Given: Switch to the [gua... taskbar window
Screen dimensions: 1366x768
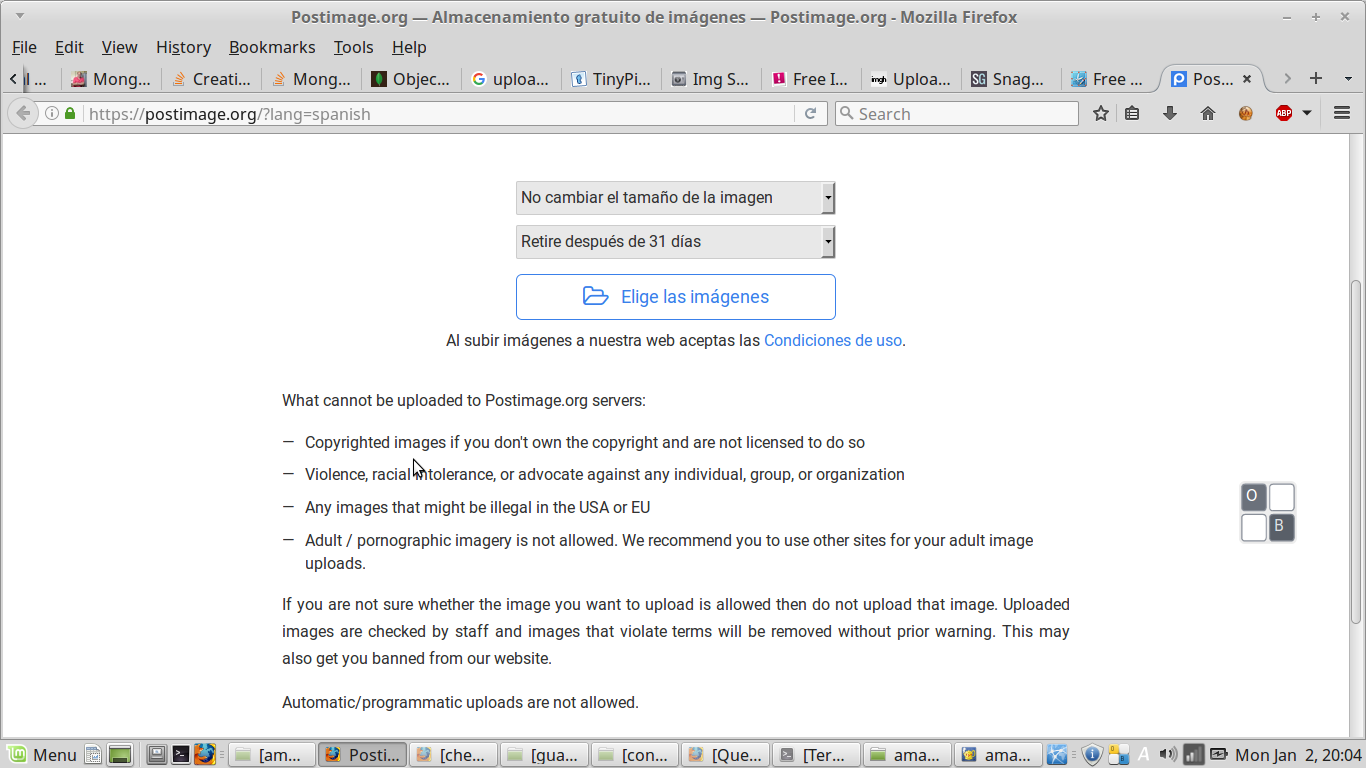Looking at the screenshot, I should (543, 755).
